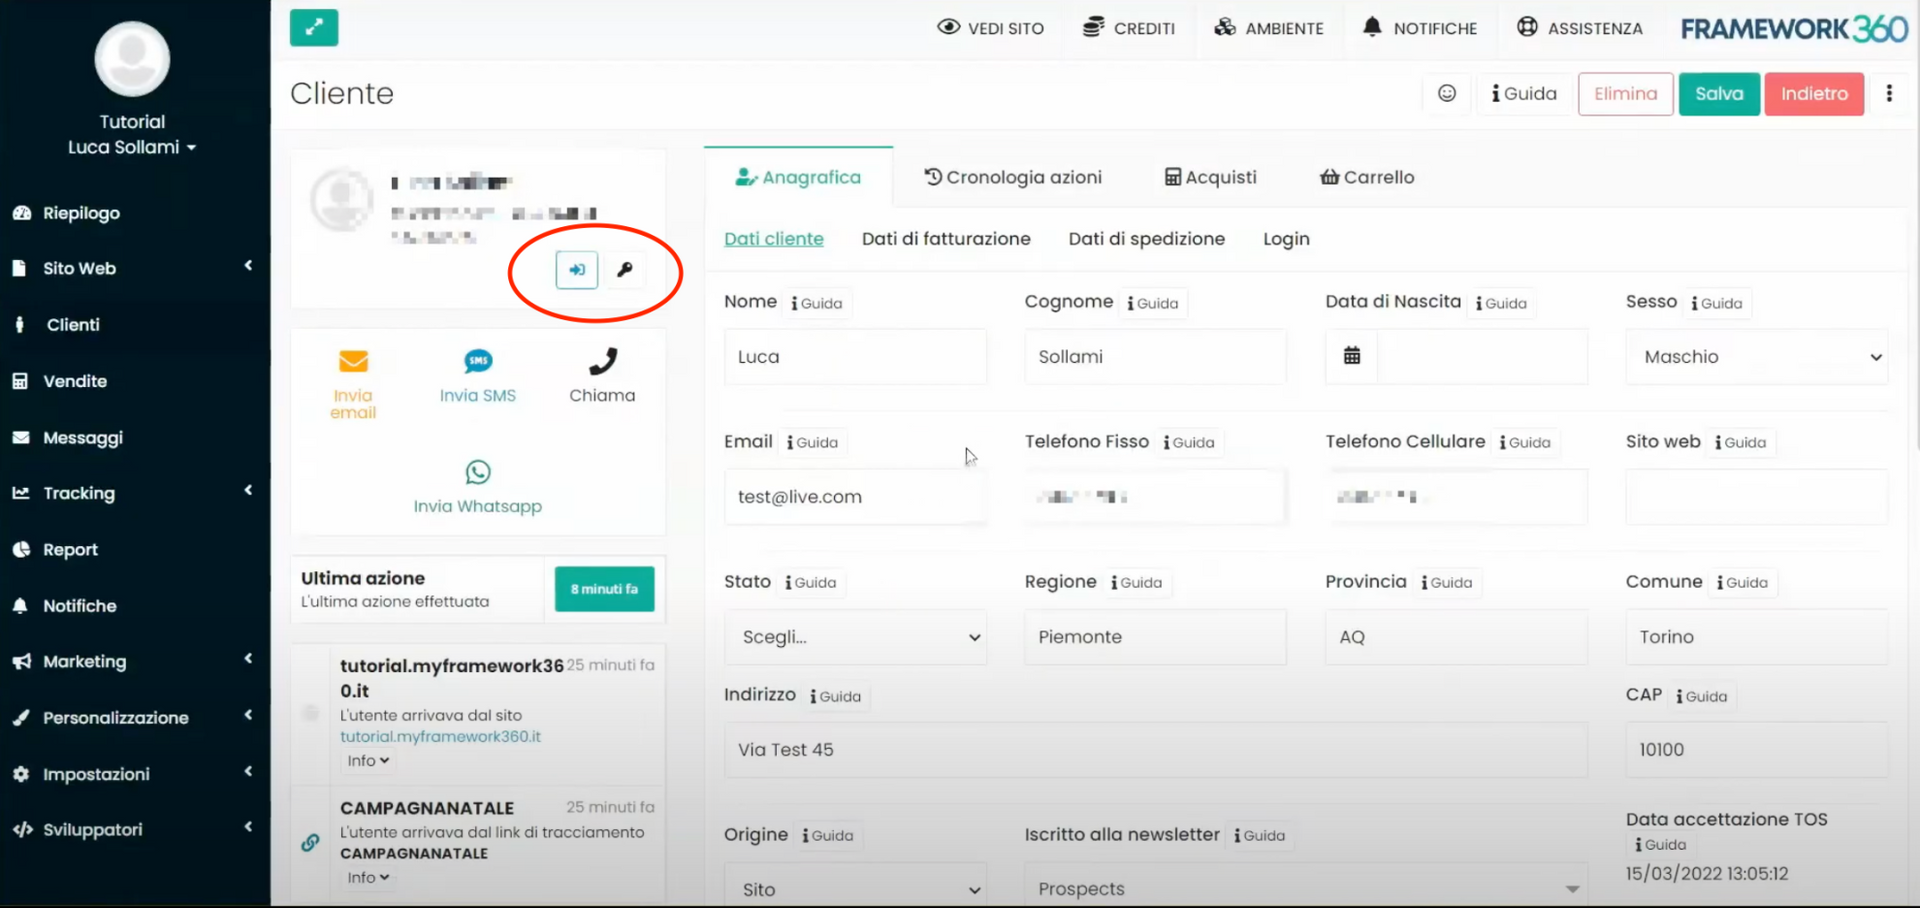The height and width of the screenshot is (908, 1920).
Task: Open the Sesso dropdown showing Maschio
Action: pyautogui.click(x=1756, y=356)
